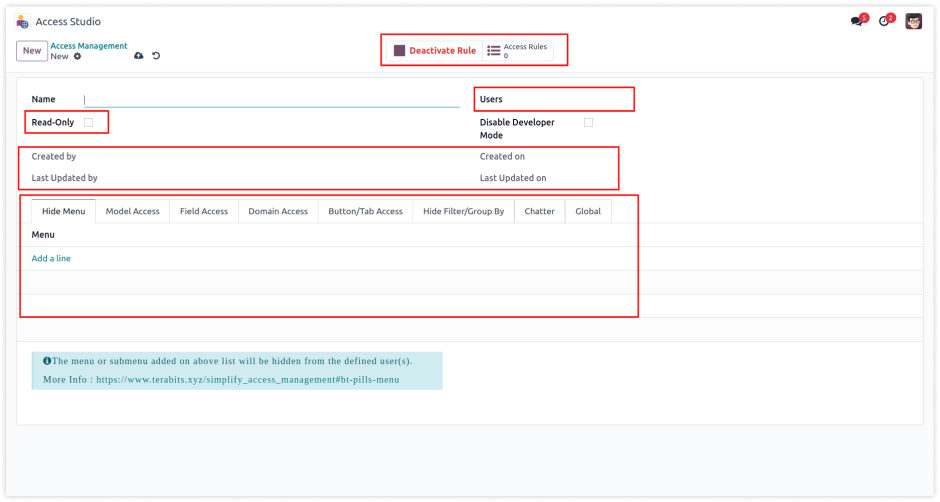Click the discard changes undo icon
The image size is (940, 502).
(156, 56)
